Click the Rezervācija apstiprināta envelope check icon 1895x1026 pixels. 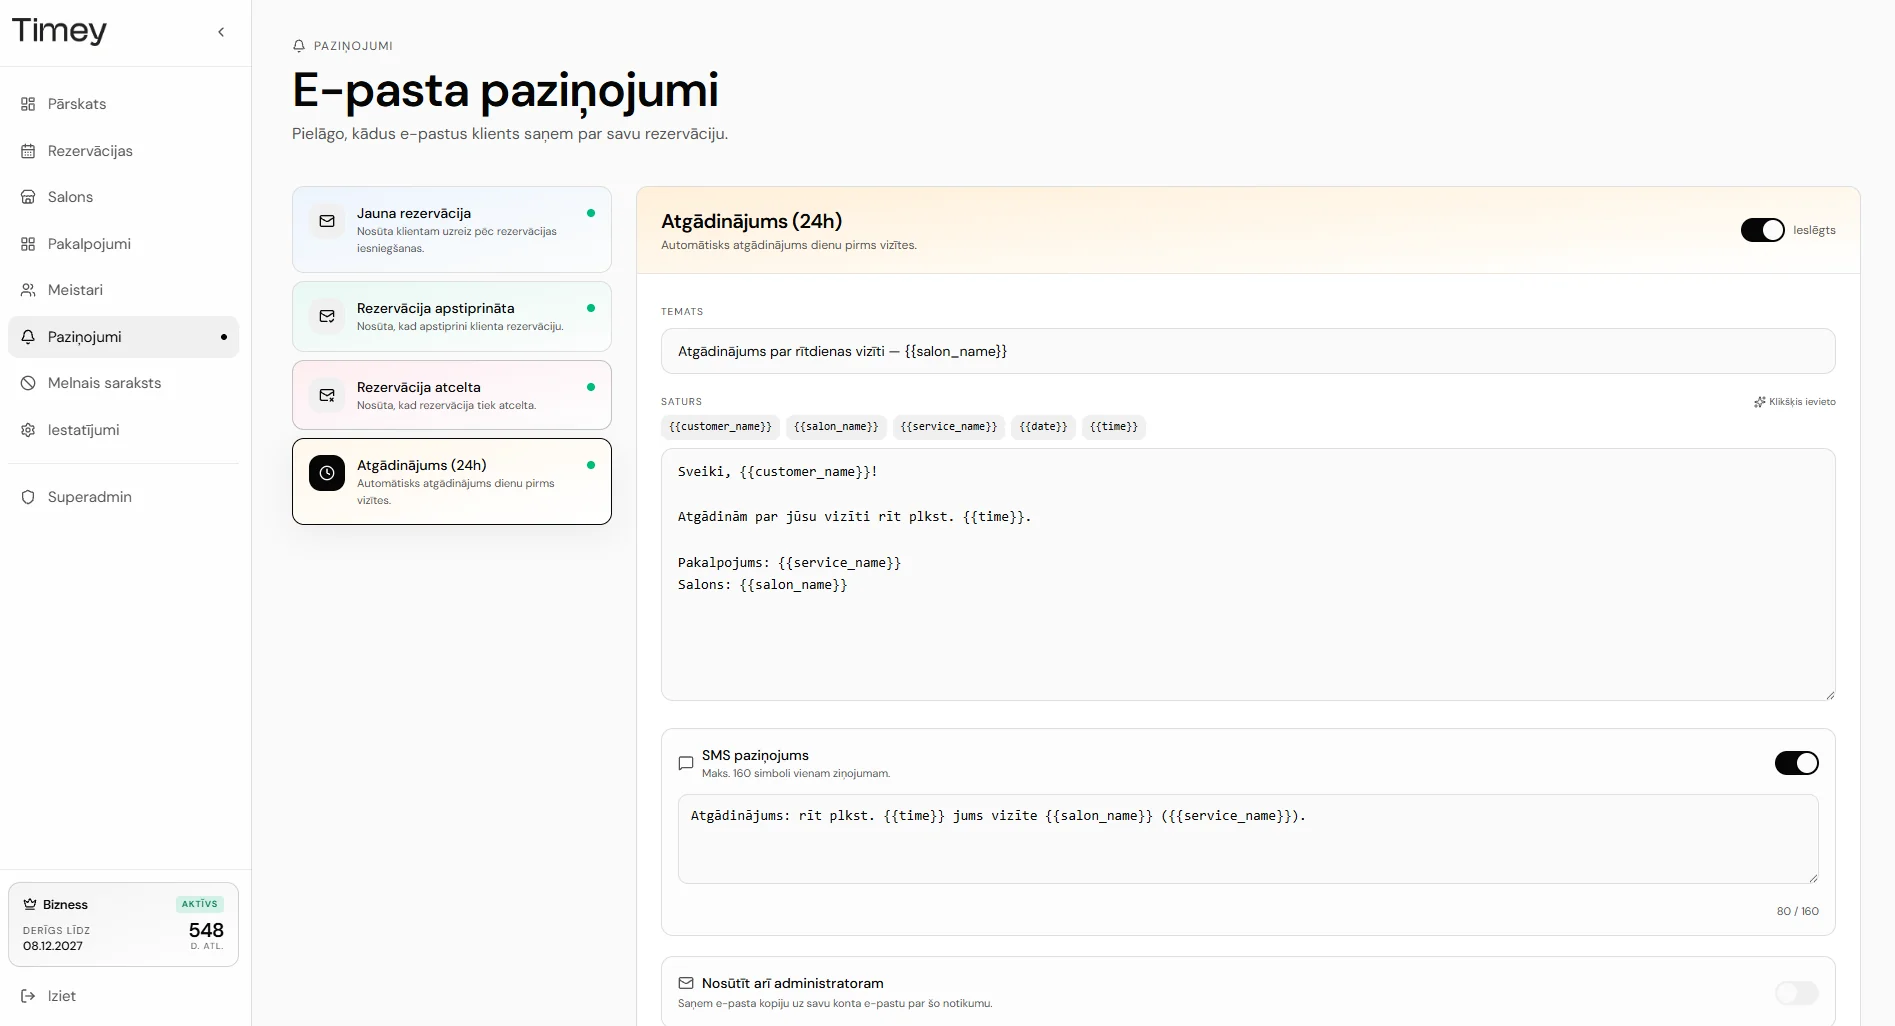click(x=327, y=316)
